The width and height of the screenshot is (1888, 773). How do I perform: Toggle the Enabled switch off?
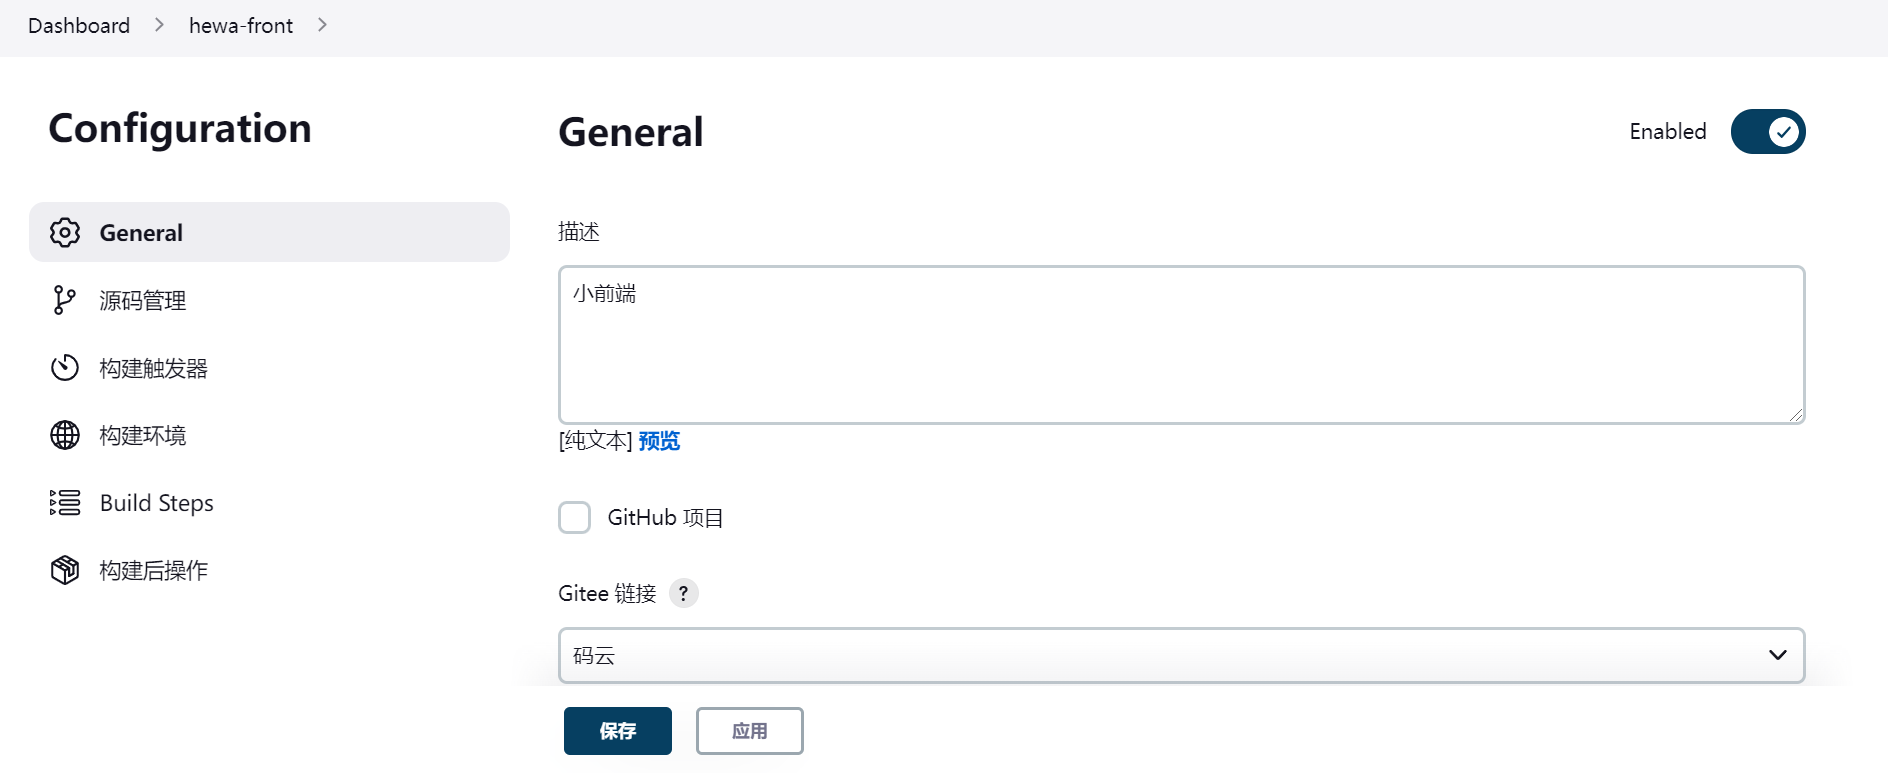[x=1767, y=132]
